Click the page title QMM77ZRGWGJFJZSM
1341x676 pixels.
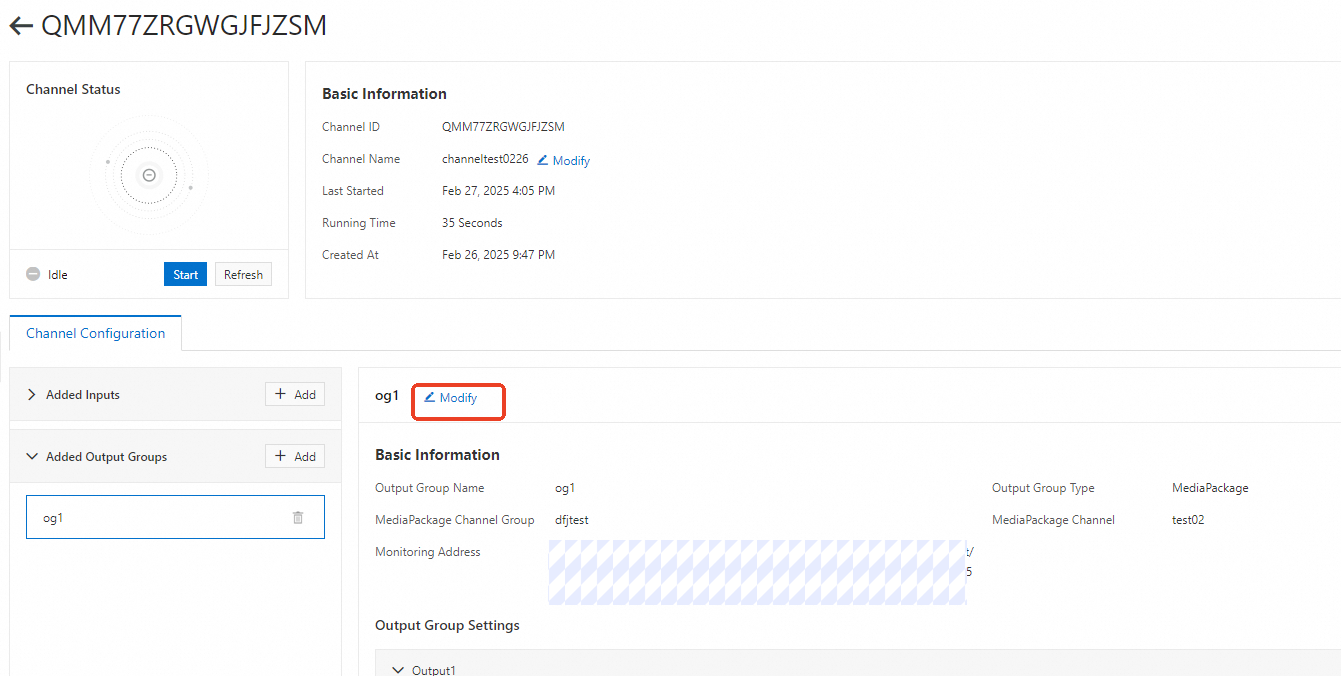[x=184, y=26]
